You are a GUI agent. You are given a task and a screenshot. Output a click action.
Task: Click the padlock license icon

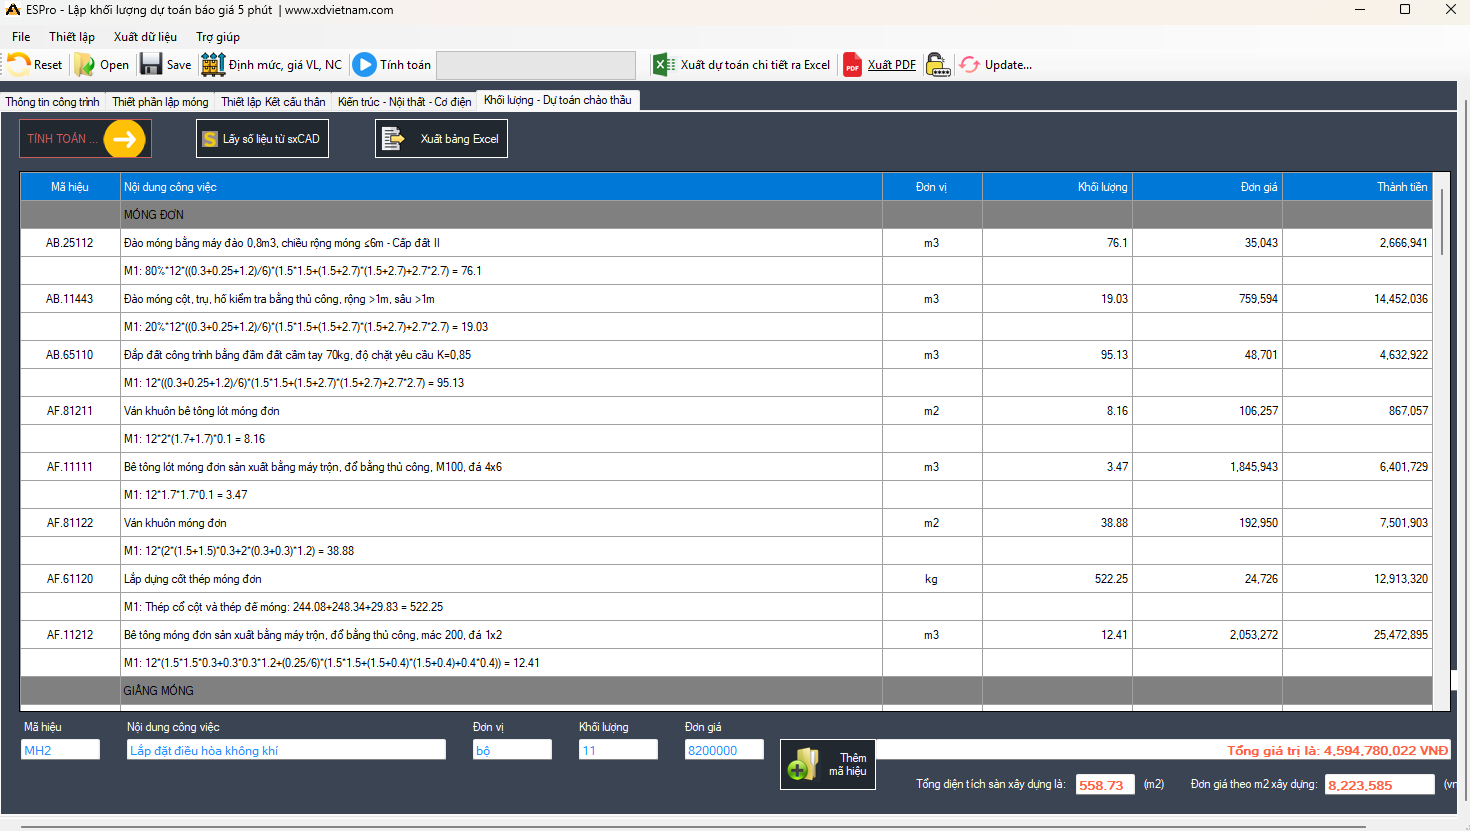point(937,65)
